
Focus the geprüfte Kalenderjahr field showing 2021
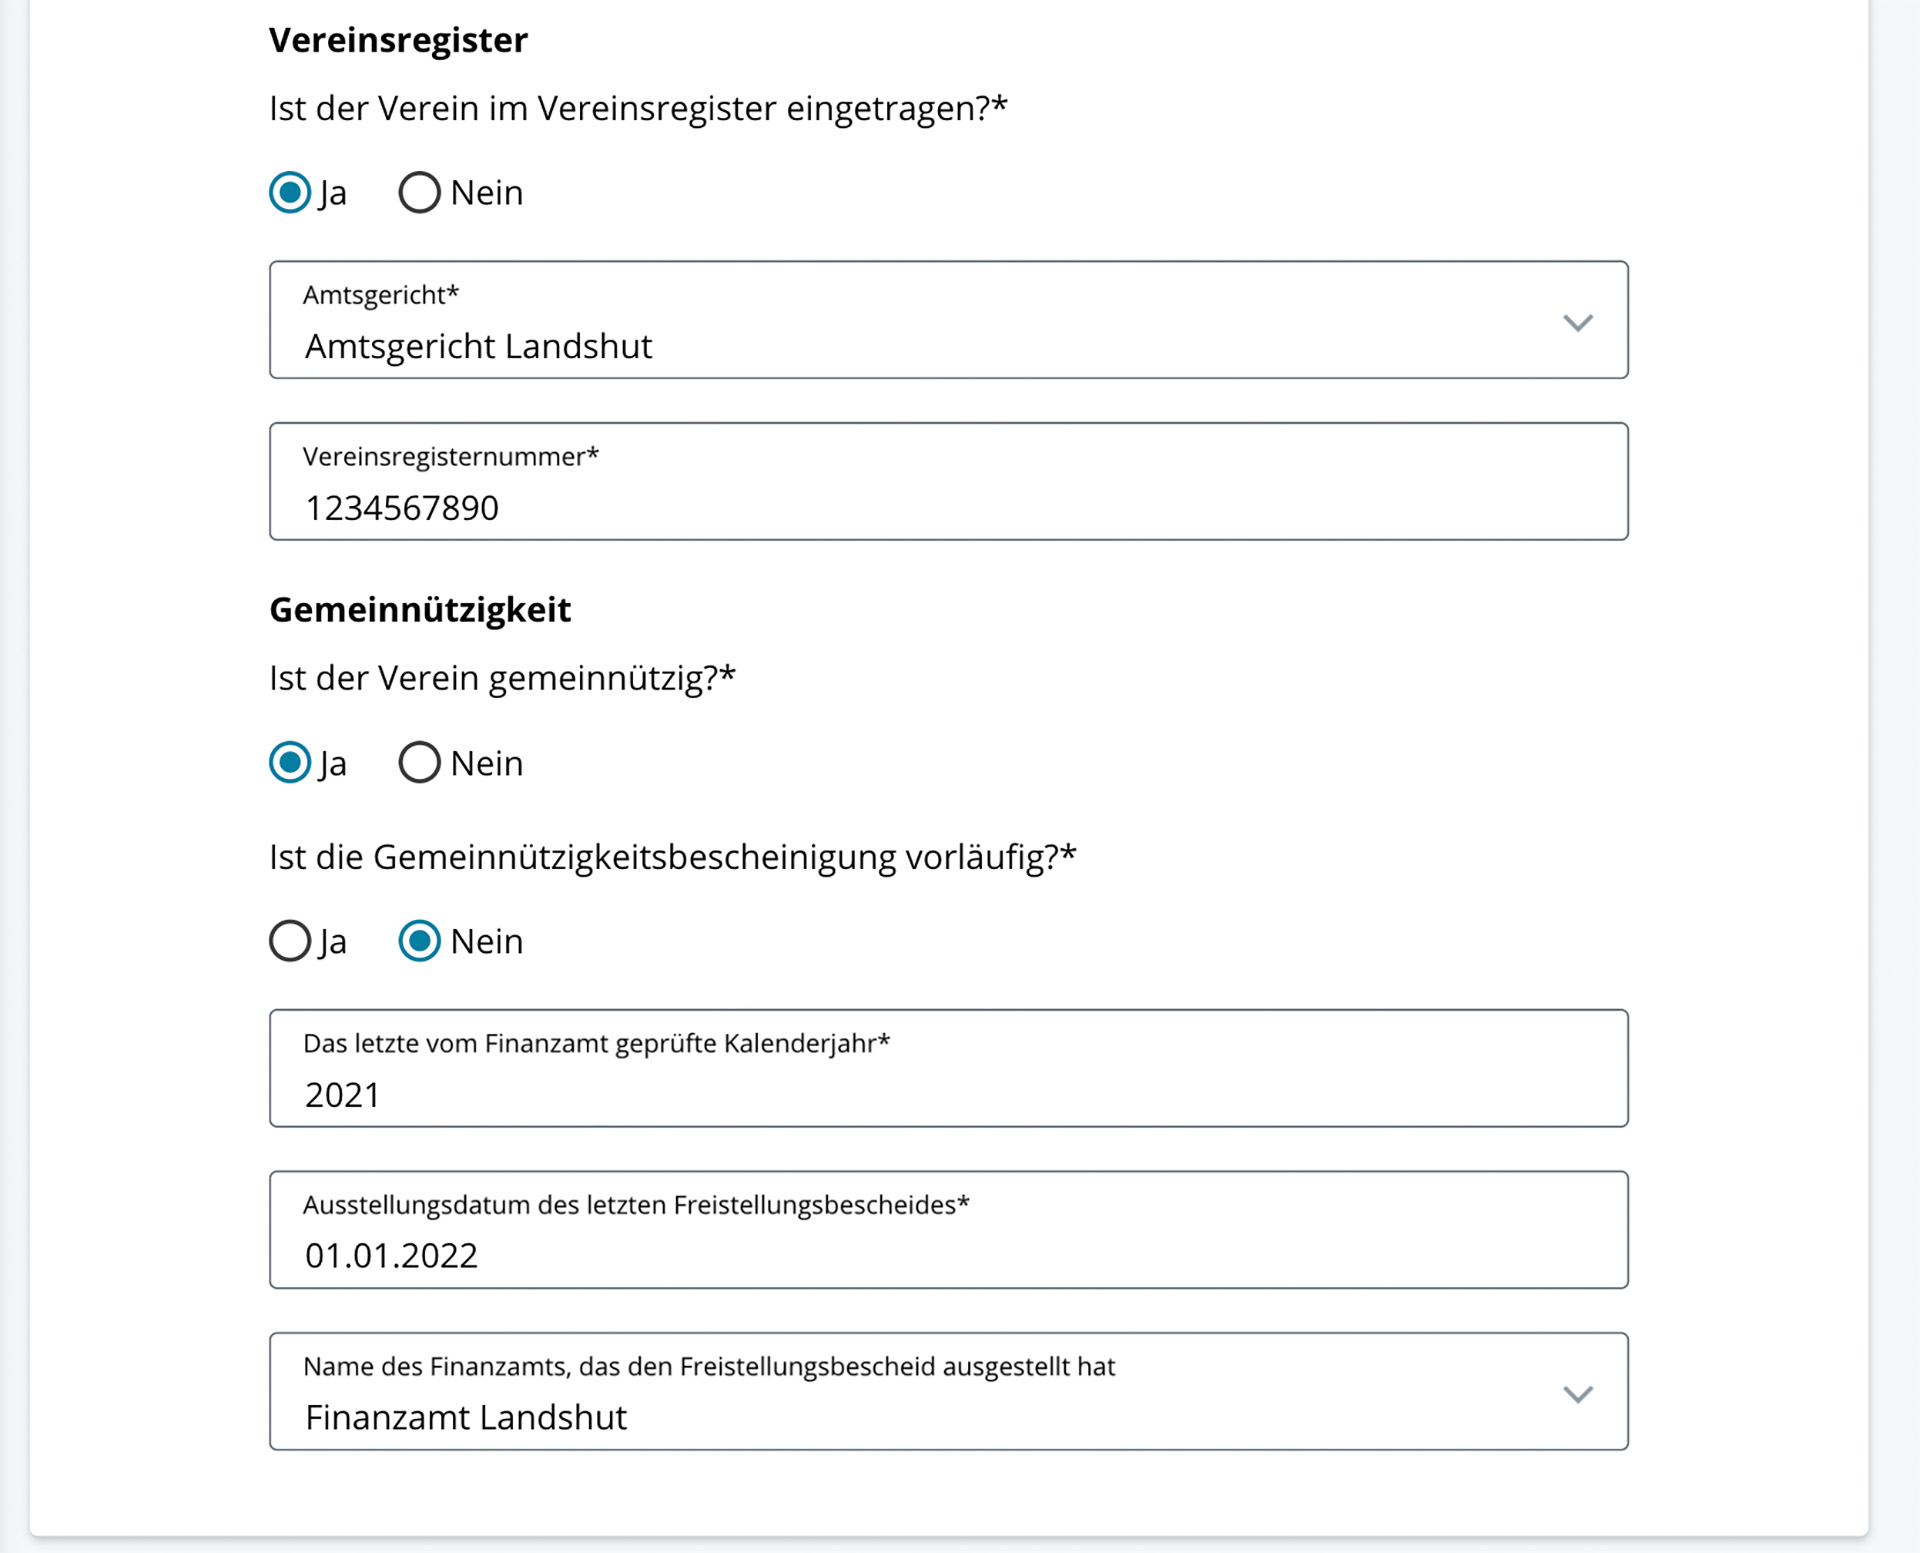coord(948,1094)
